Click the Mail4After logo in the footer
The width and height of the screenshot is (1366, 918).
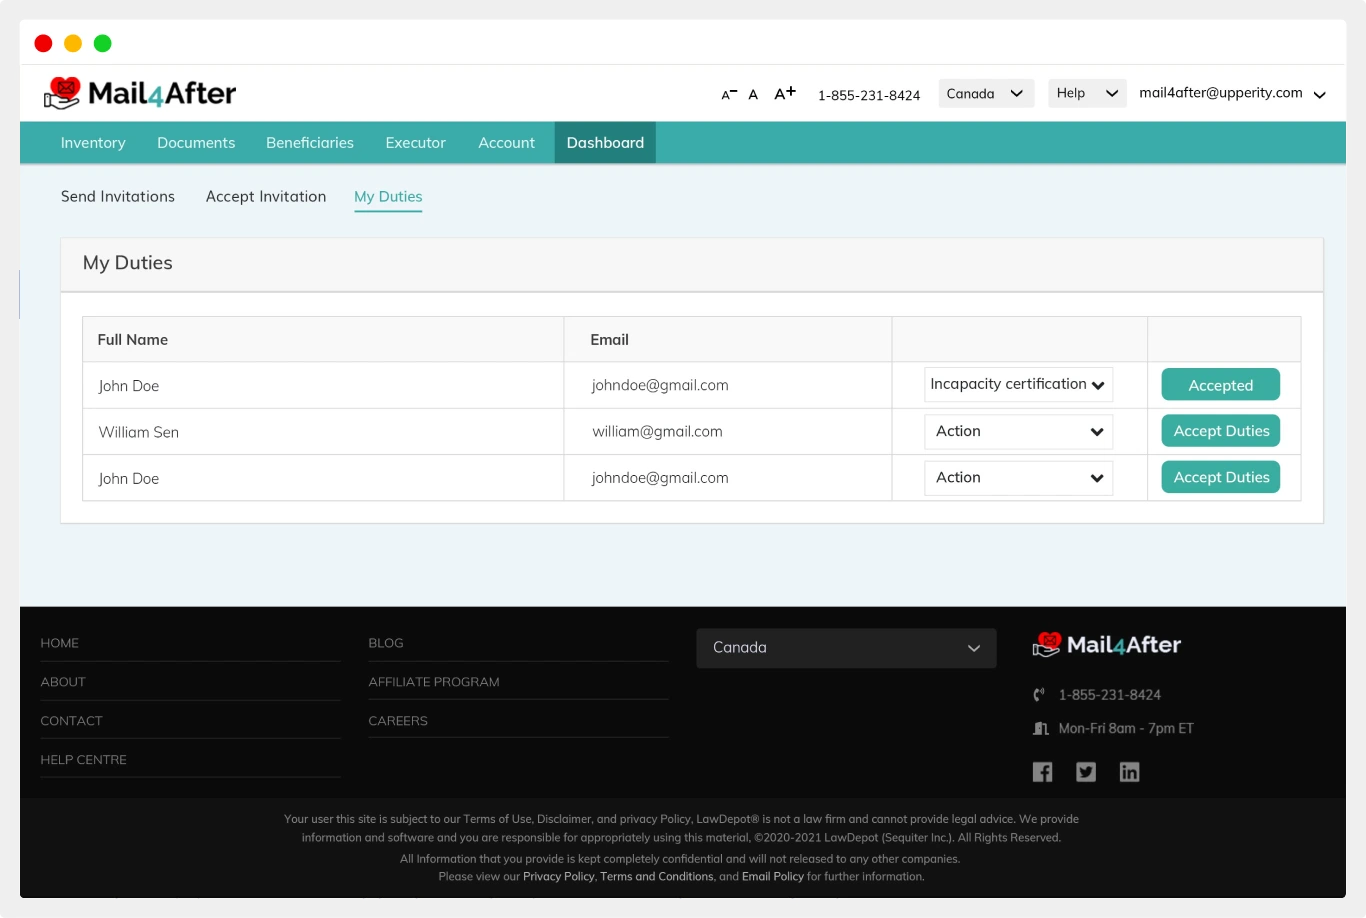coord(1106,644)
